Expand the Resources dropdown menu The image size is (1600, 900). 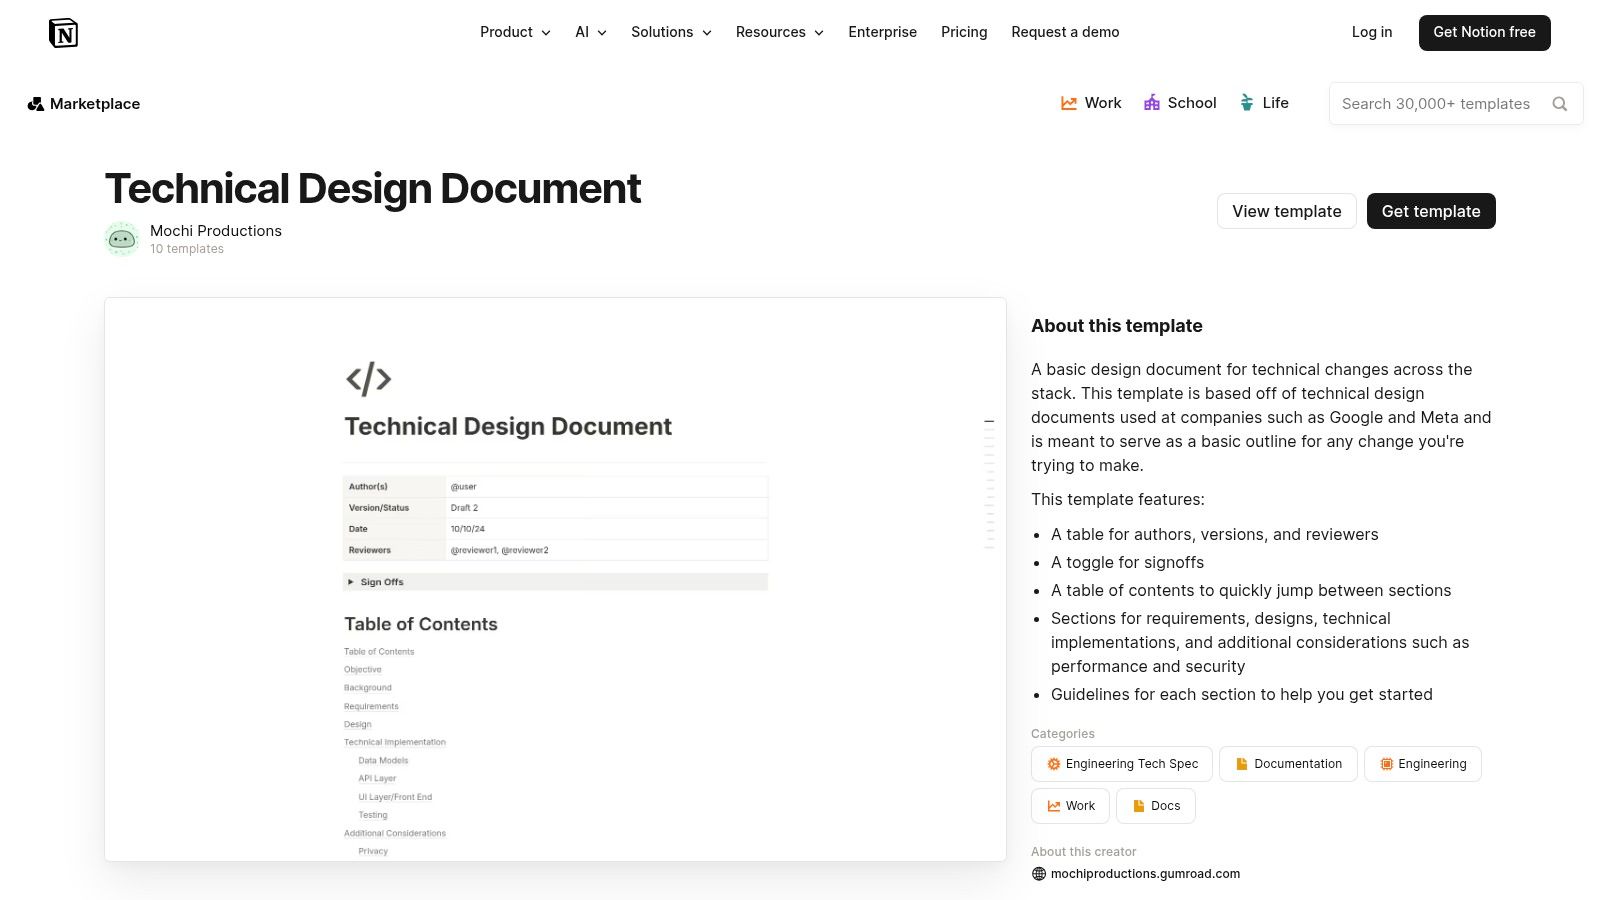(x=779, y=32)
